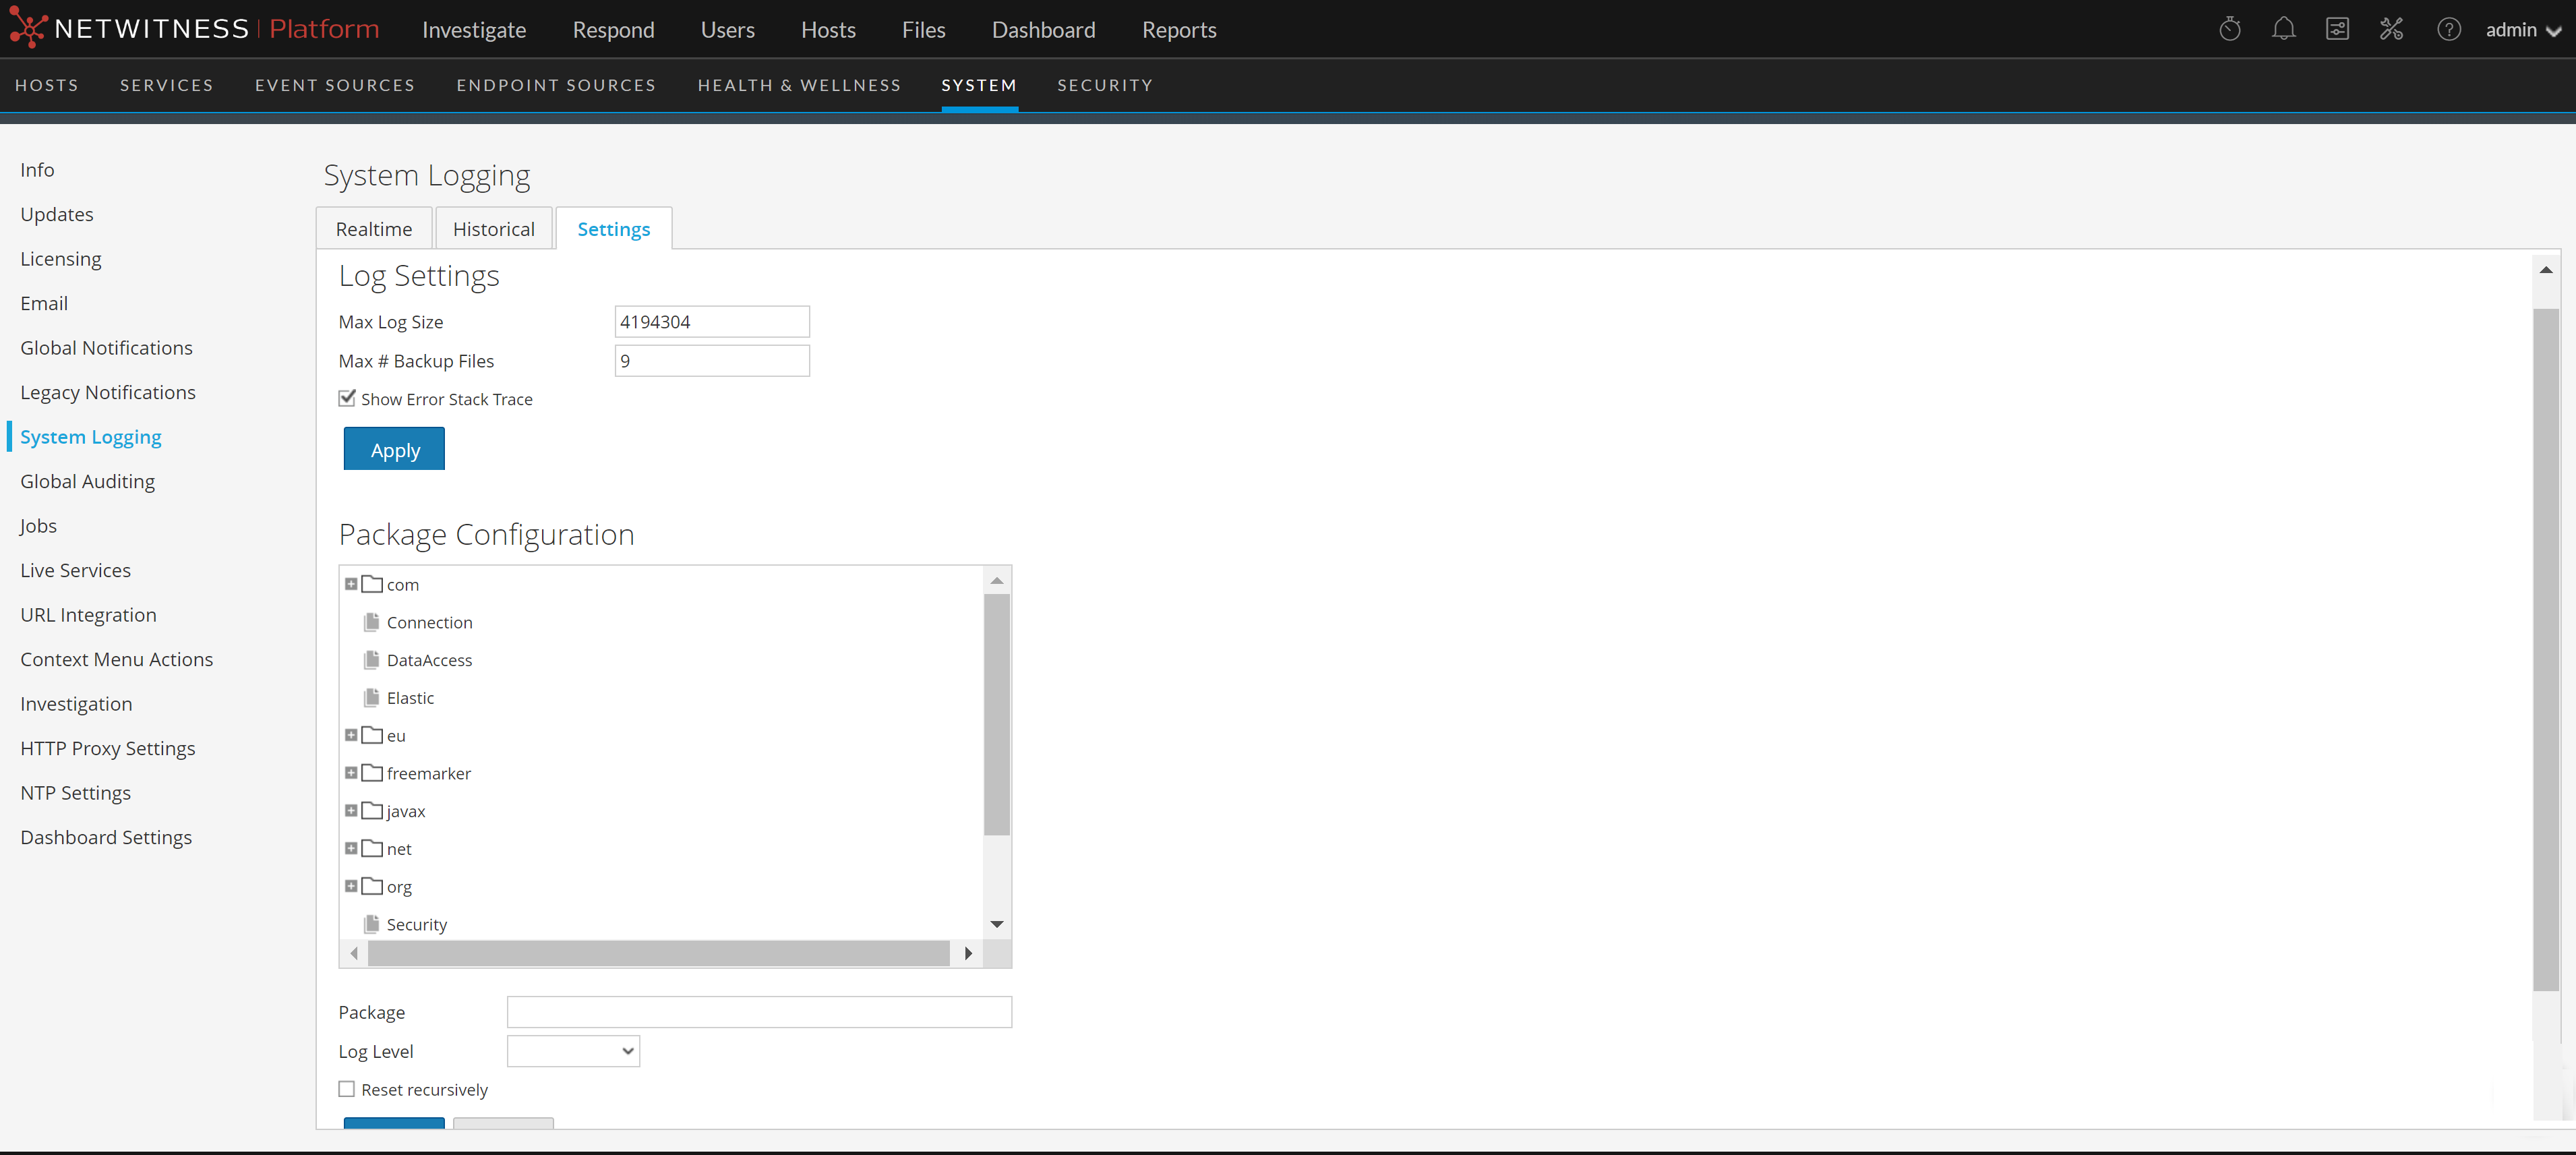Open Global Auditing in sidebar
2576x1155 pixels.
(87, 481)
